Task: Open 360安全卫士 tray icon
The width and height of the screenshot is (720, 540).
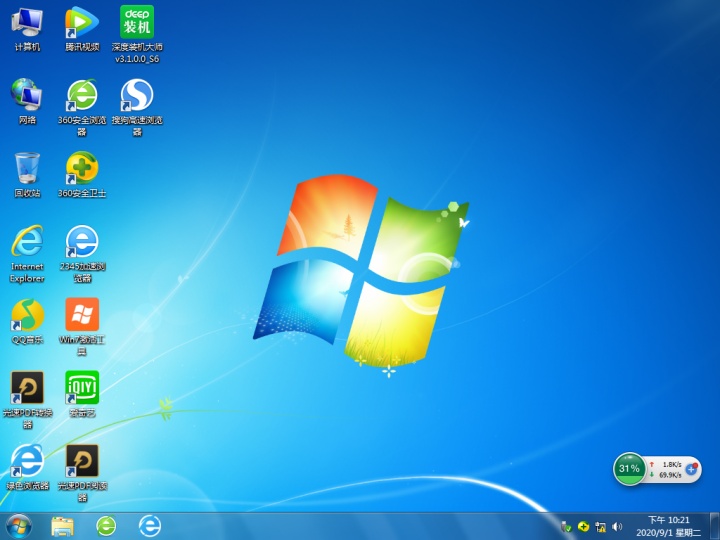Action: 583,526
